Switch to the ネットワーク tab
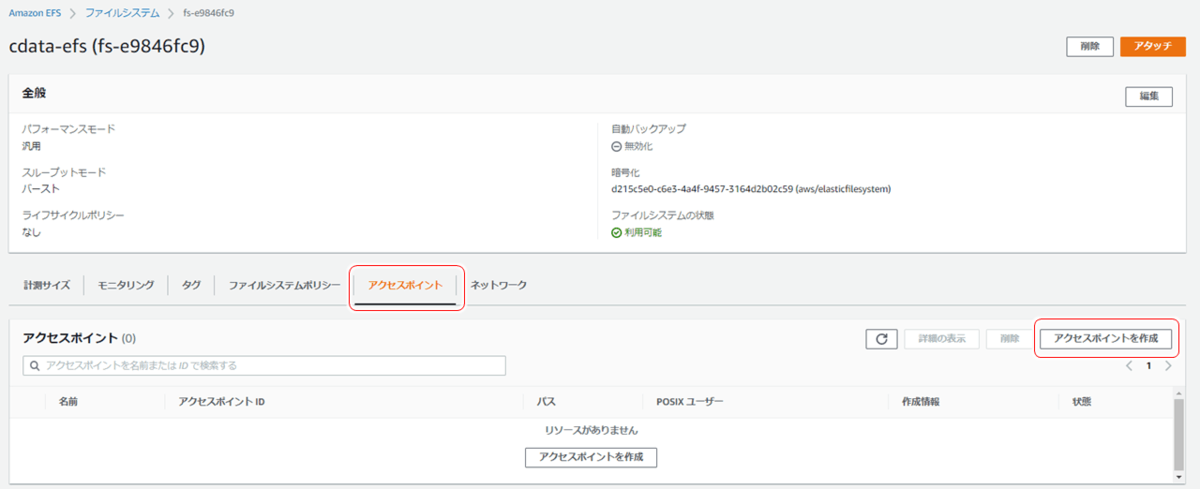 coord(499,285)
